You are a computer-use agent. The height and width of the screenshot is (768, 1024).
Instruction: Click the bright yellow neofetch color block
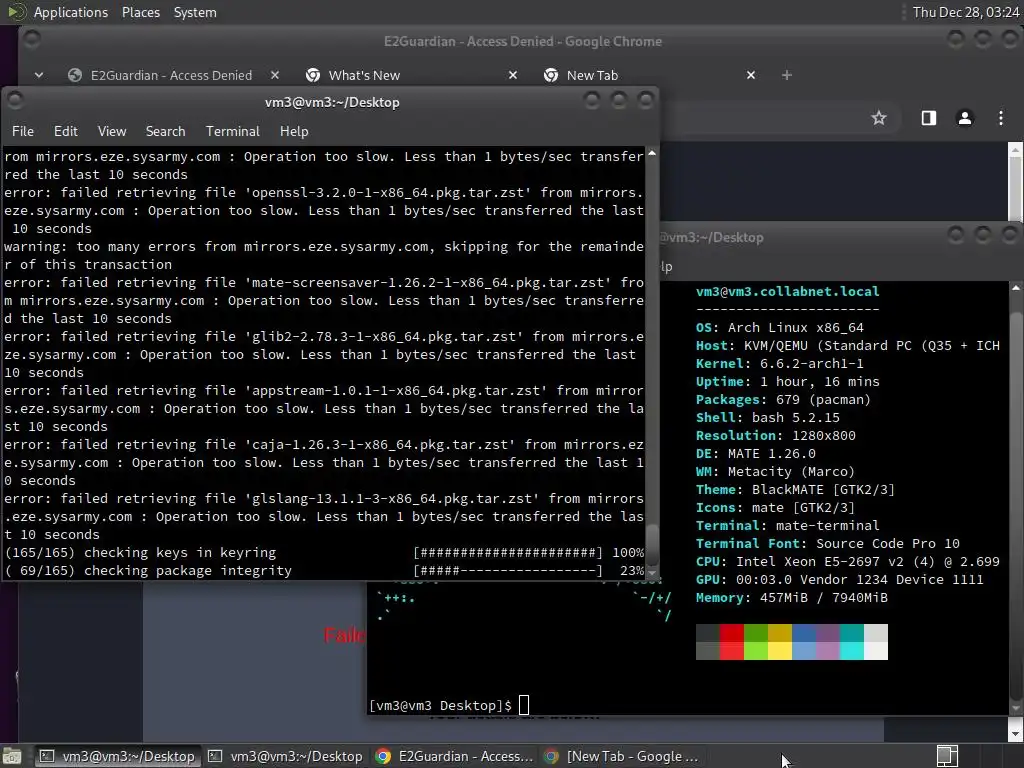pyautogui.click(x=780, y=651)
